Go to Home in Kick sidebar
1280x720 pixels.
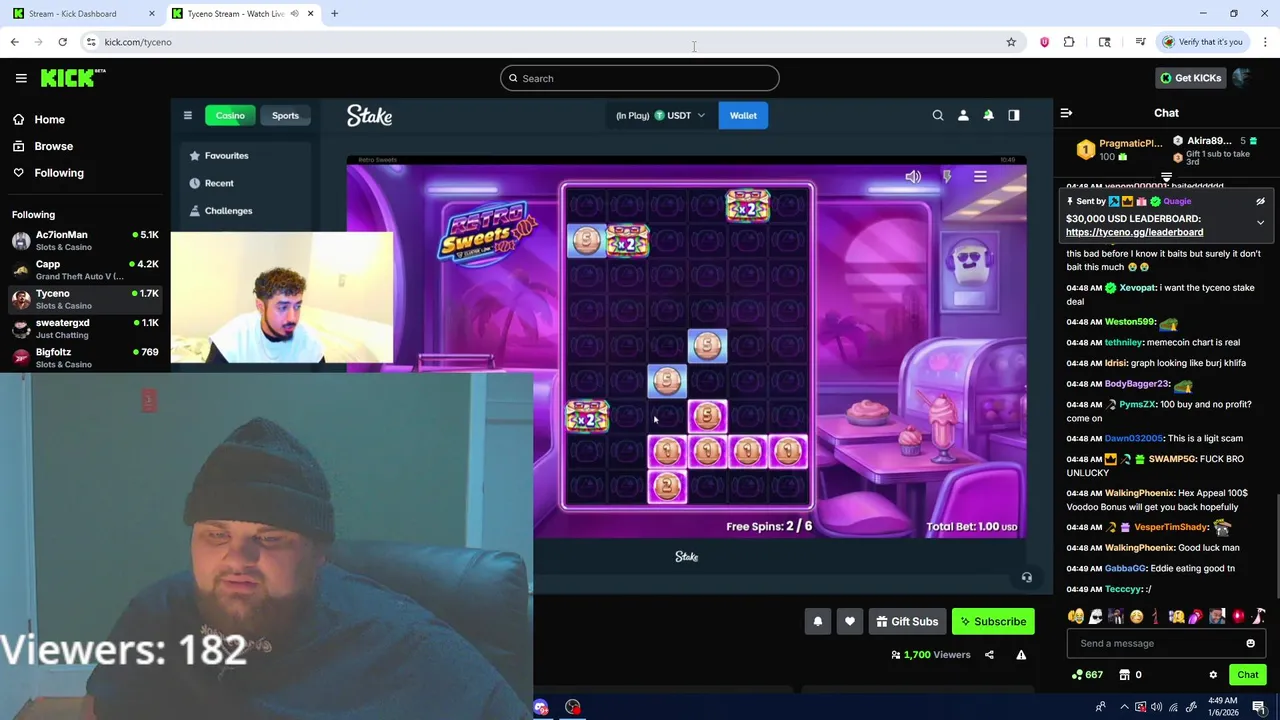point(49,119)
